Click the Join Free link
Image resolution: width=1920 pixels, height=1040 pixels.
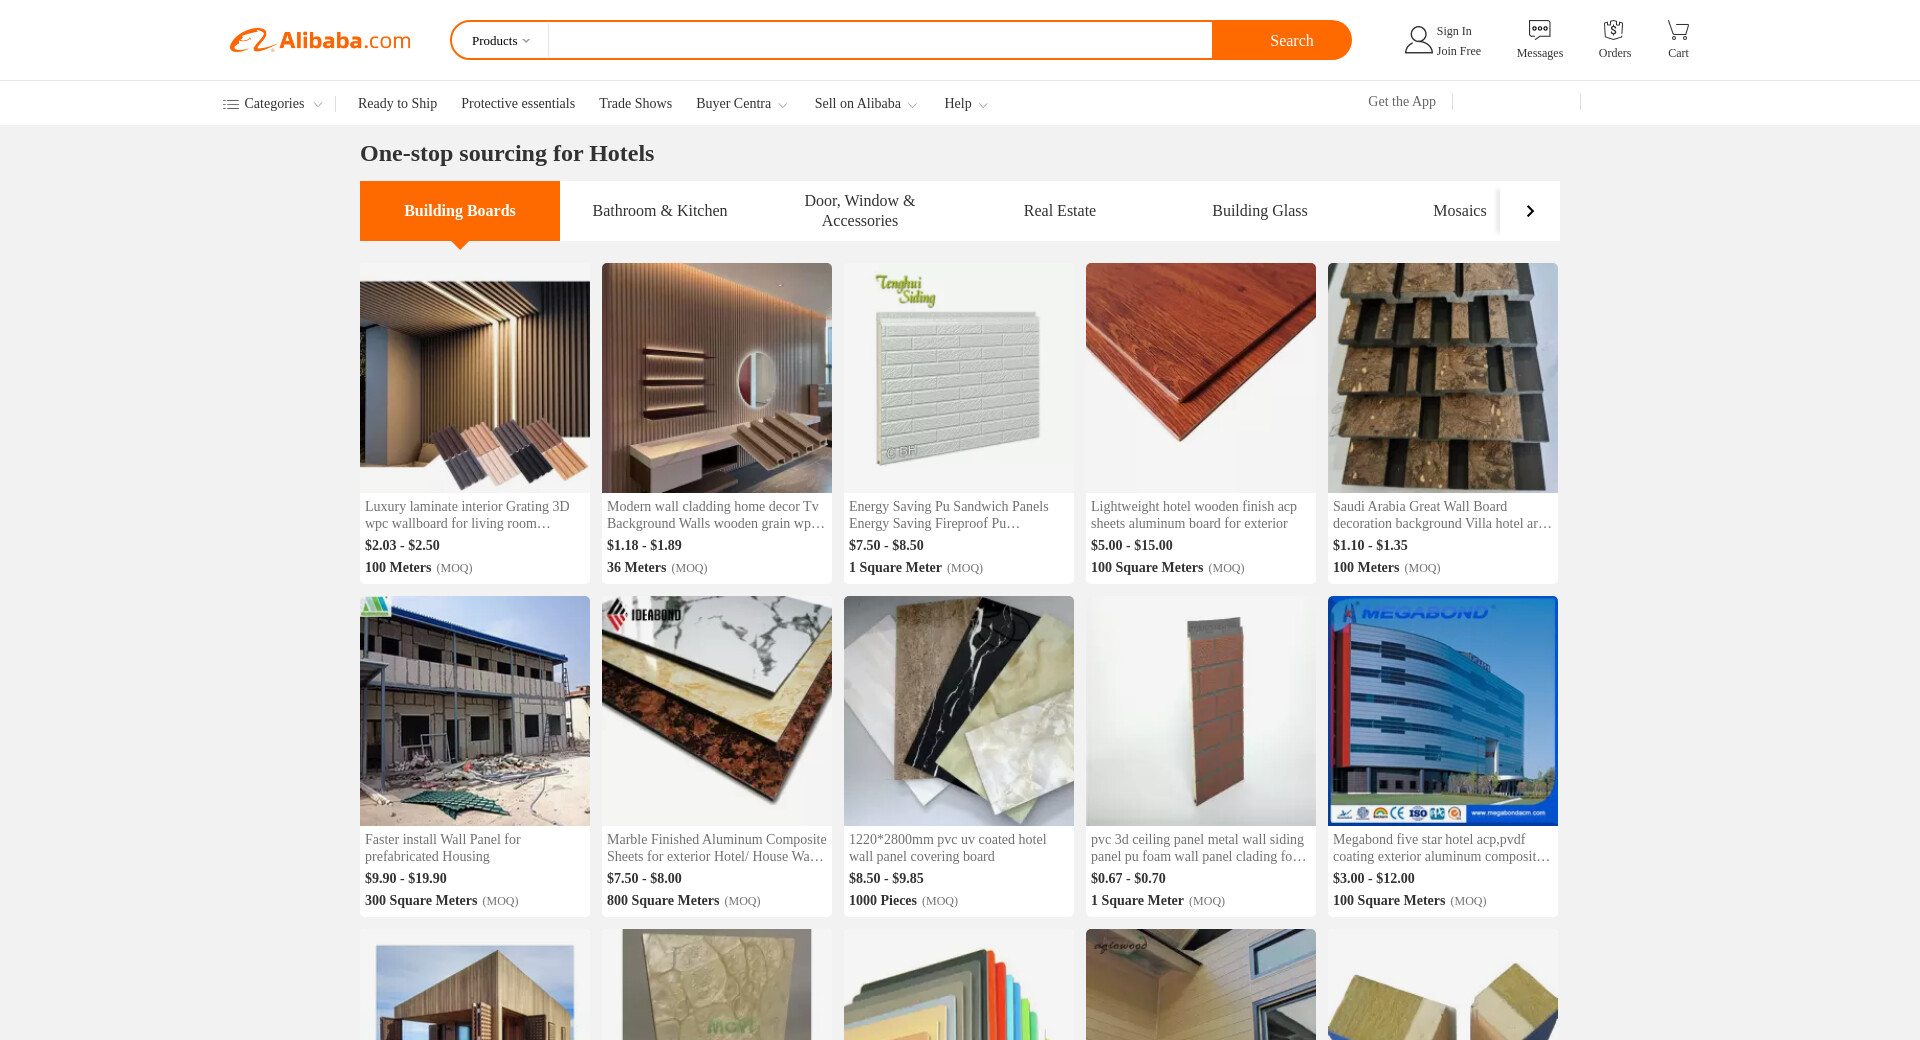click(x=1459, y=51)
